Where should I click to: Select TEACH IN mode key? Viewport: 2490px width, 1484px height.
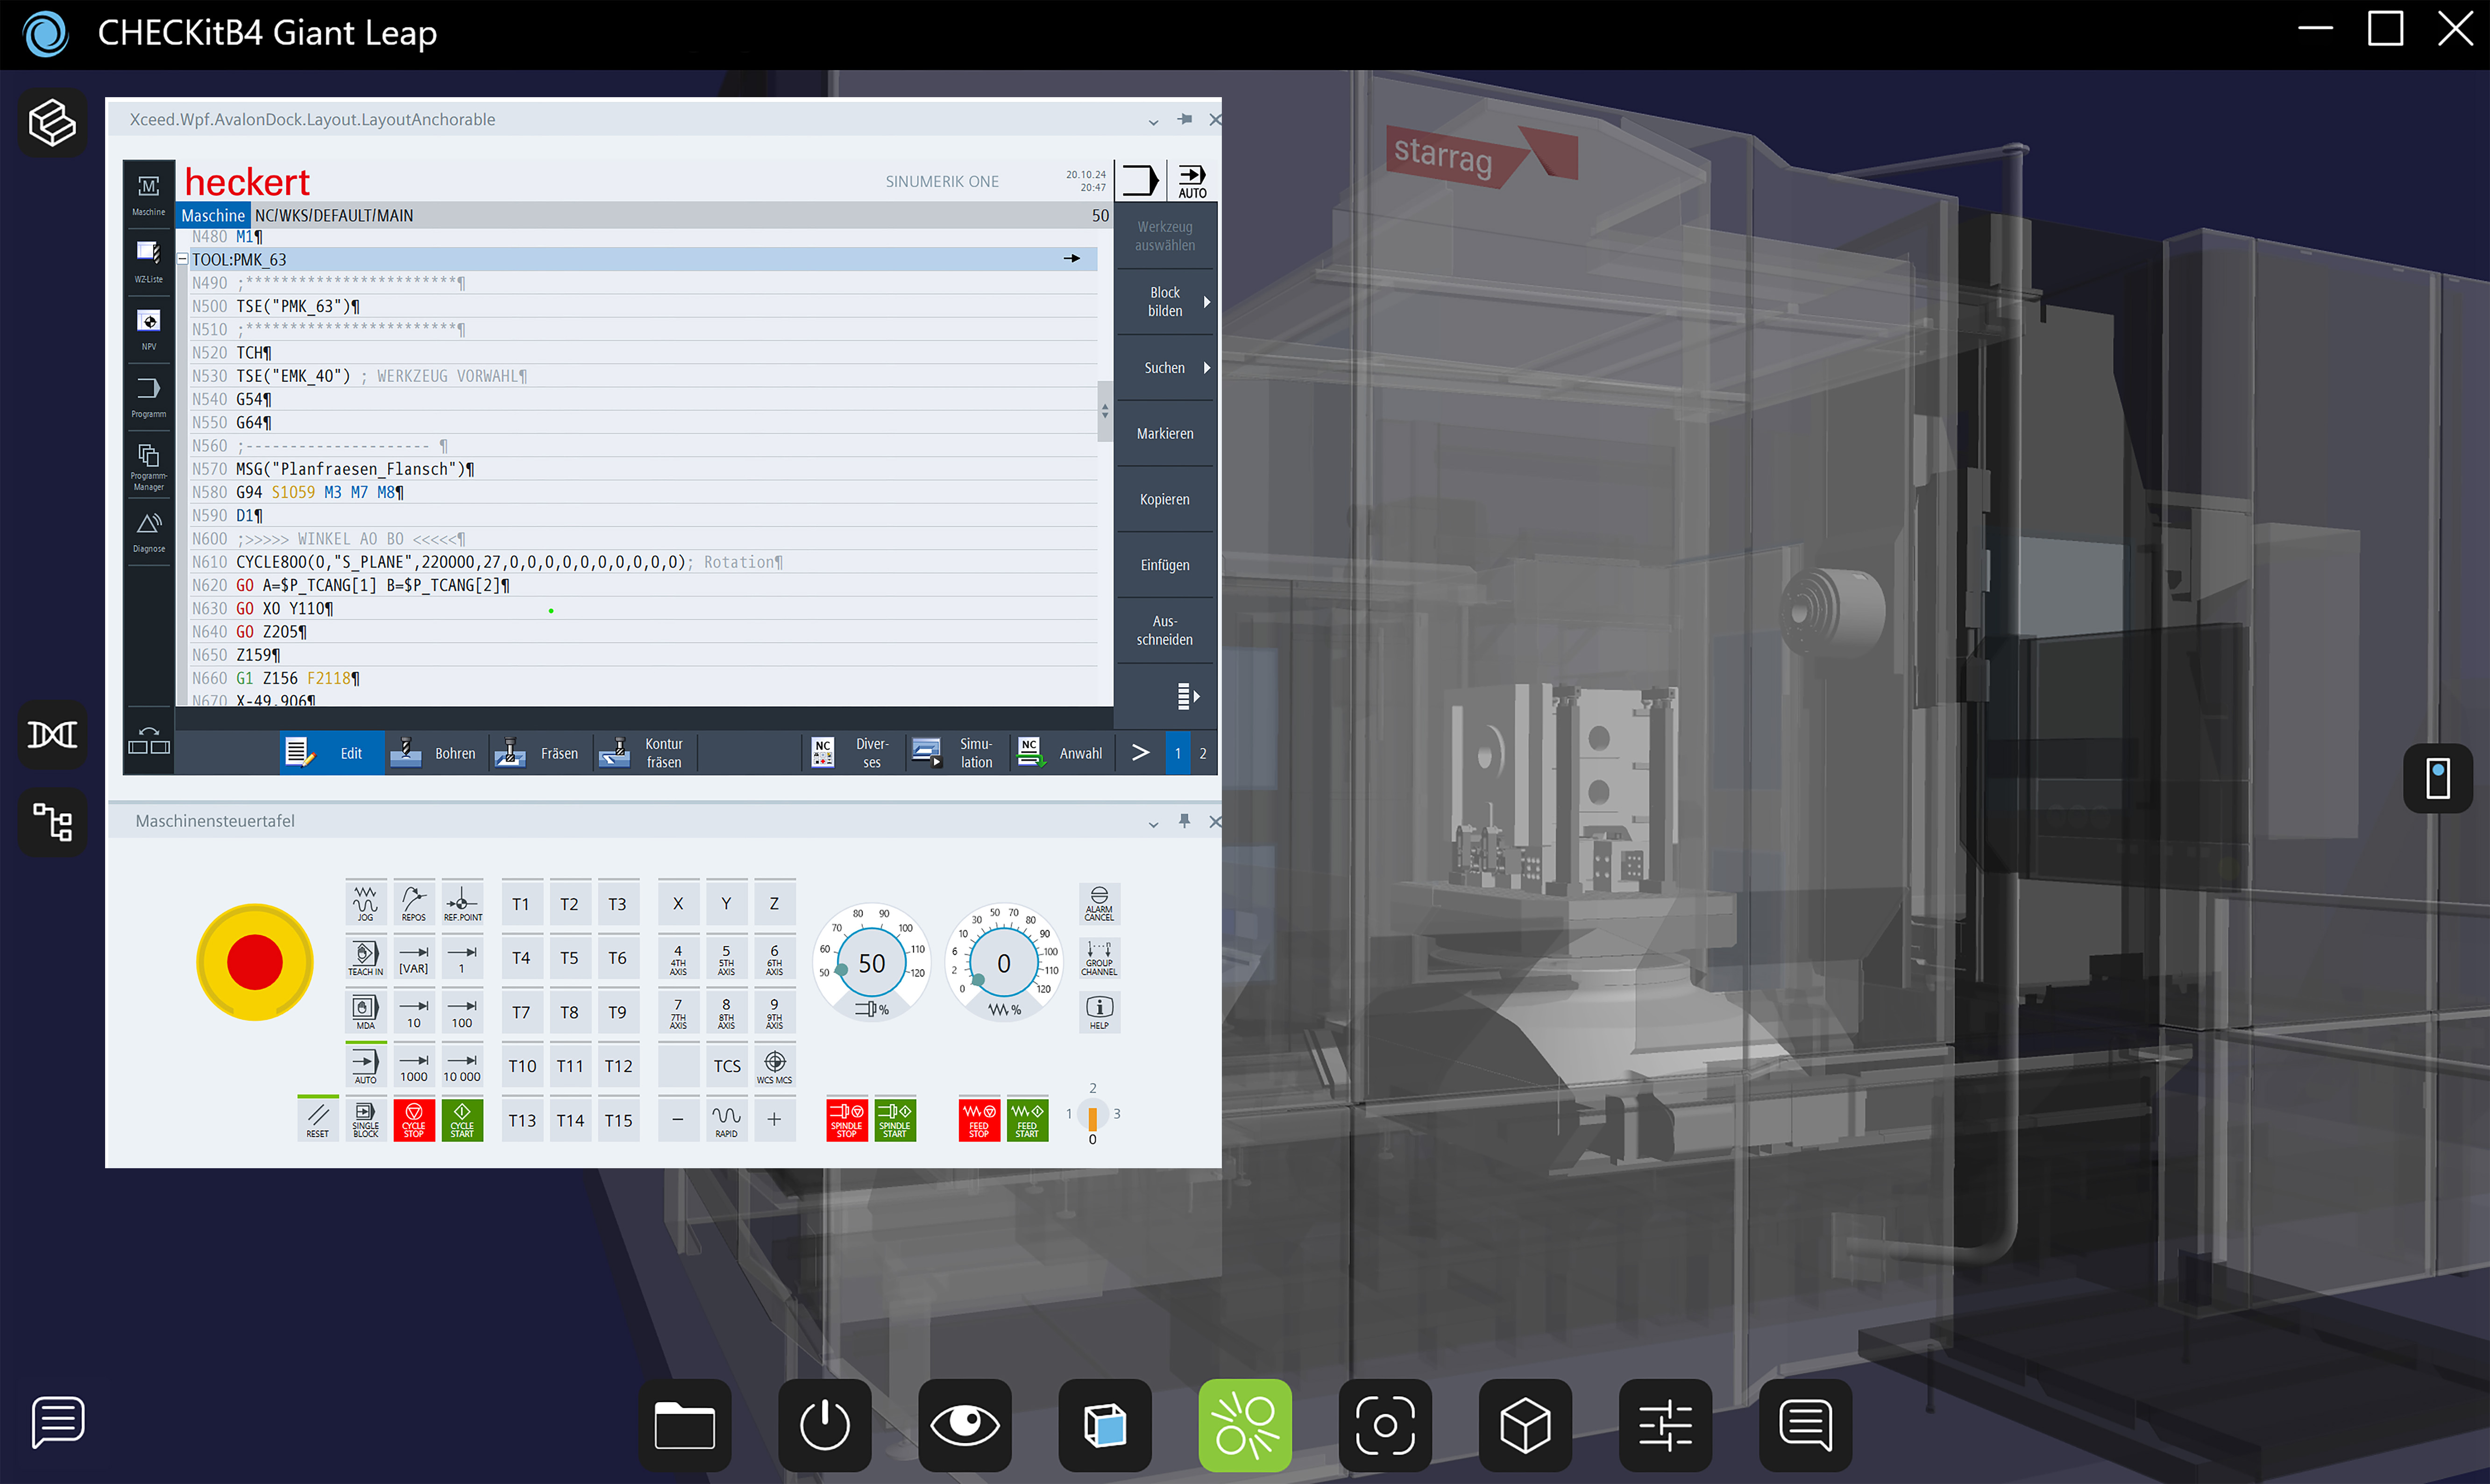(366, 957)
